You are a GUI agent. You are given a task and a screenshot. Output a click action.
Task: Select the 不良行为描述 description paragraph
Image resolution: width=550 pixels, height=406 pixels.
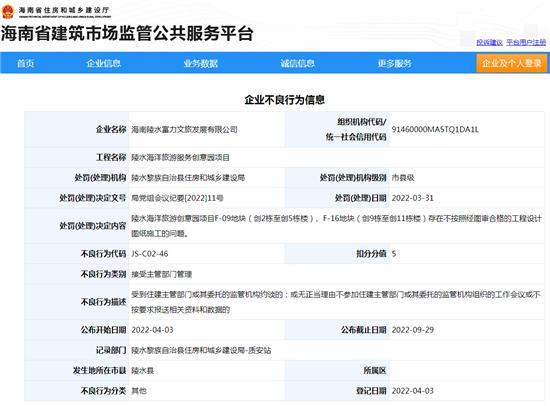336,302
